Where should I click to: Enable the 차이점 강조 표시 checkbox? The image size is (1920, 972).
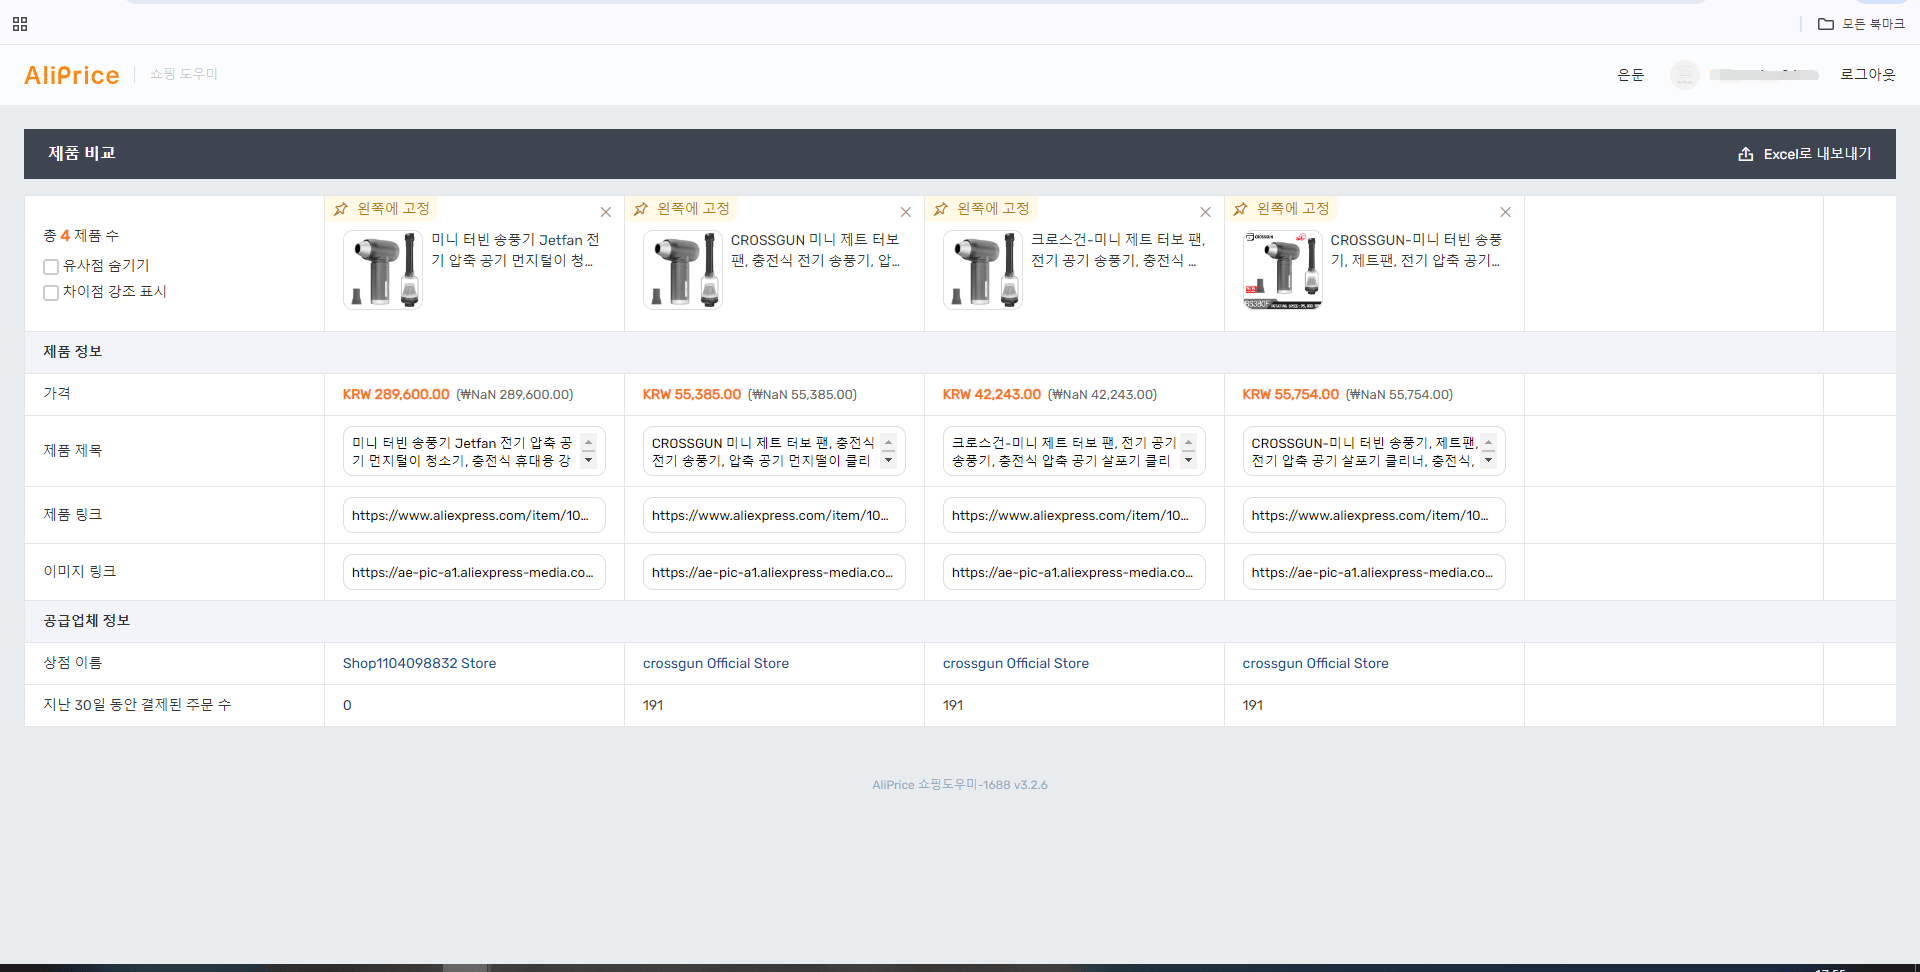51,292
